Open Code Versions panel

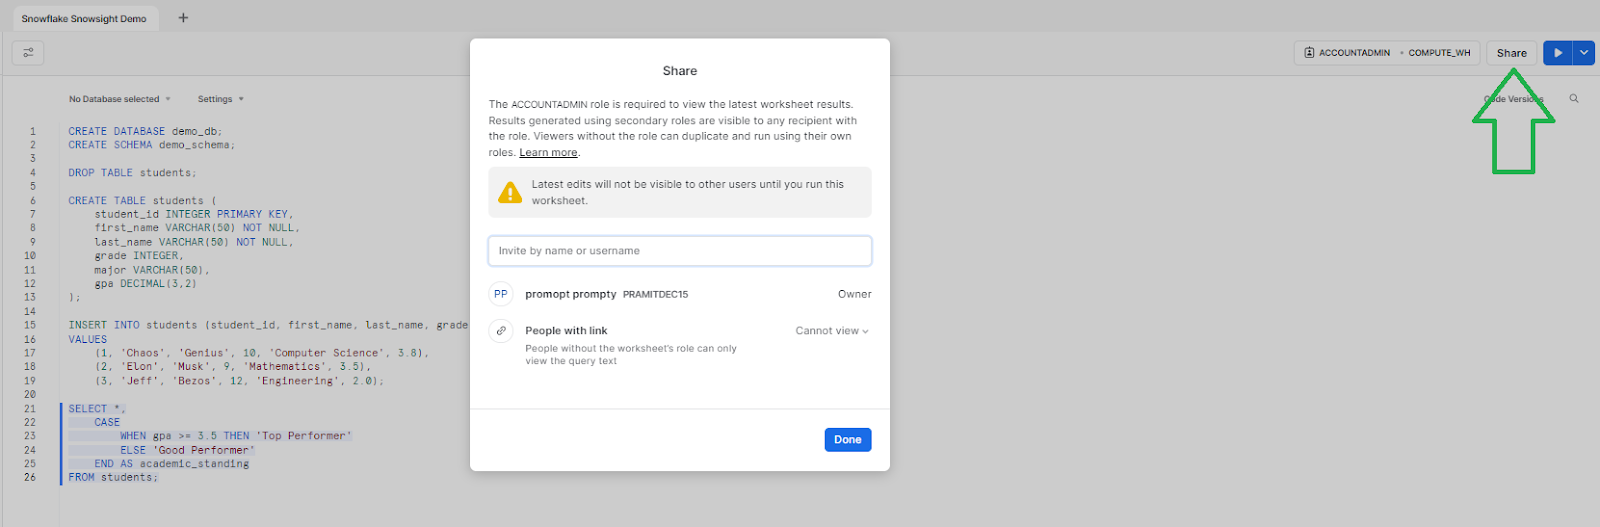[1513, 99]
